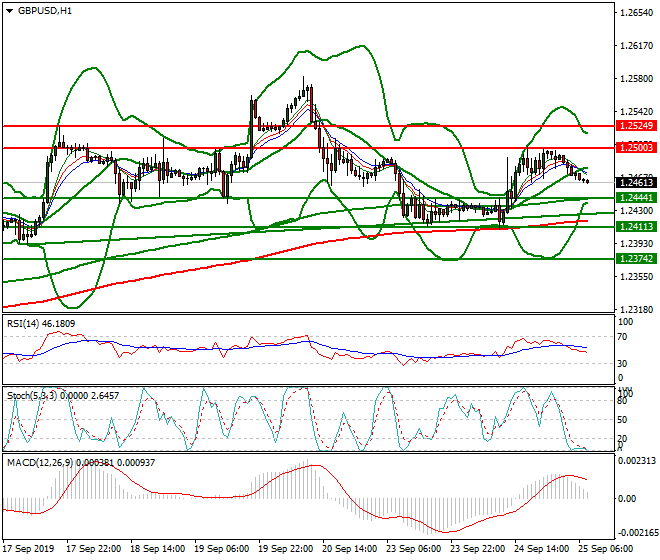The width and height of the screenshot is (660, 560).
Task: Click the GBPUSD,H1 chart title
Action: tap(45, 11)
